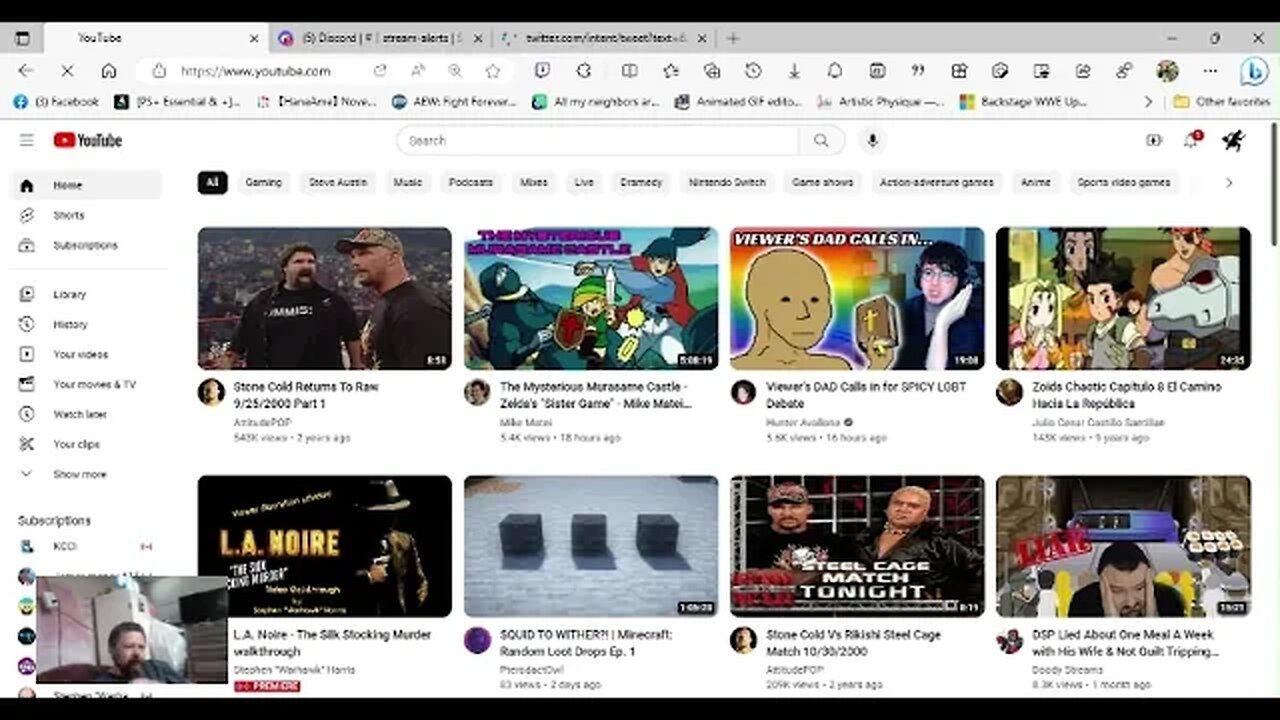Open Subscriptions in sidebar

(x=85, y=245)
